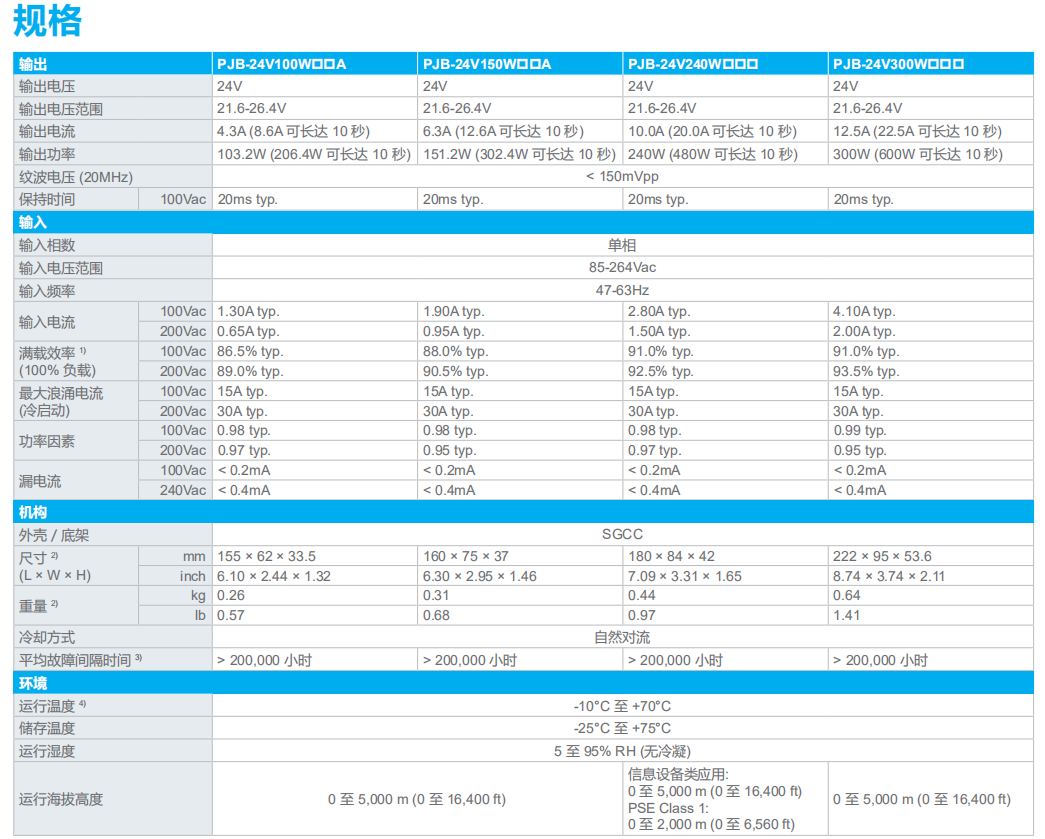Select the 自然对流 cooling method cell

622,637
